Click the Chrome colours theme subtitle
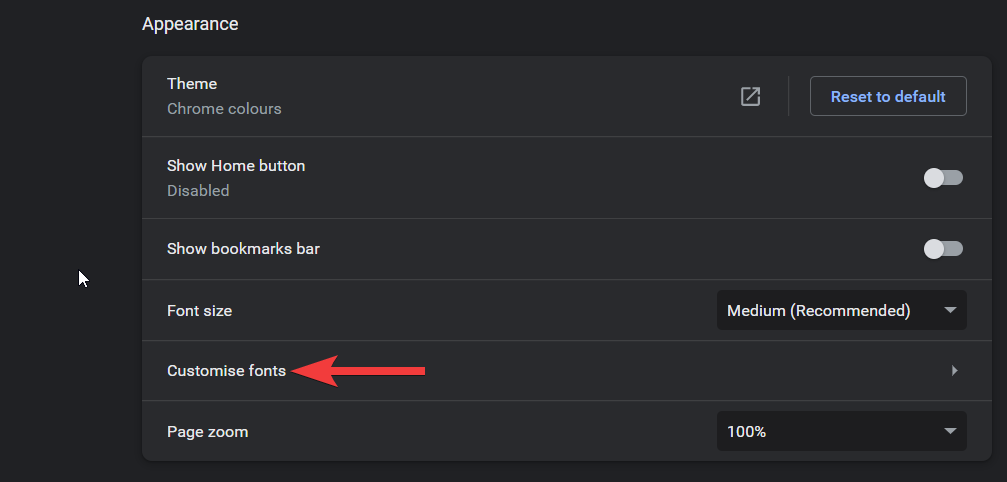Viewport: 1007px width, 482px height. tap(224, 109)
